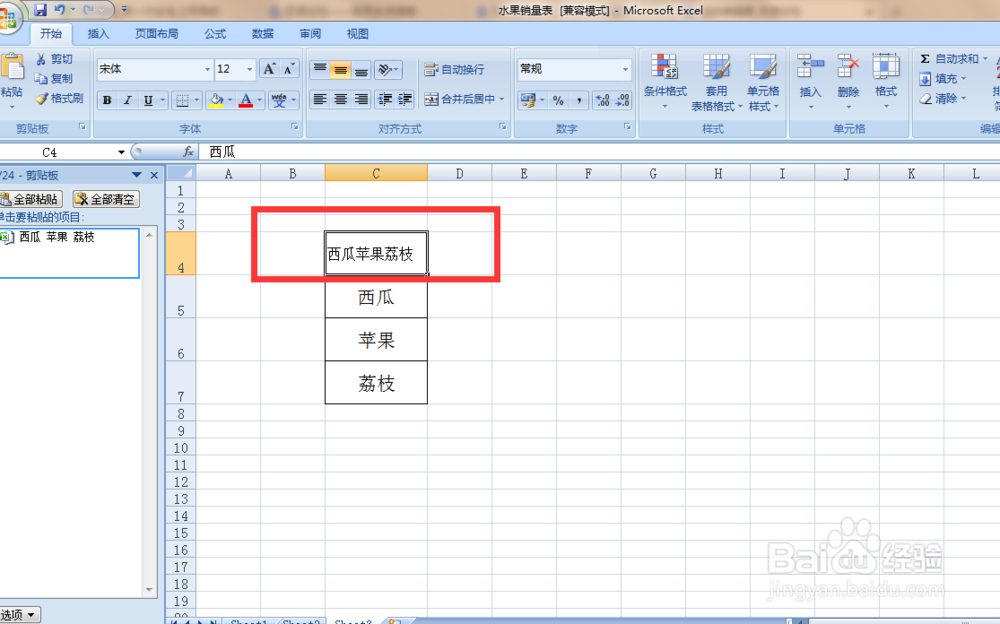Open Format as Table (套用表格格式)
The image size is (1000, 624).
[716, 82]
